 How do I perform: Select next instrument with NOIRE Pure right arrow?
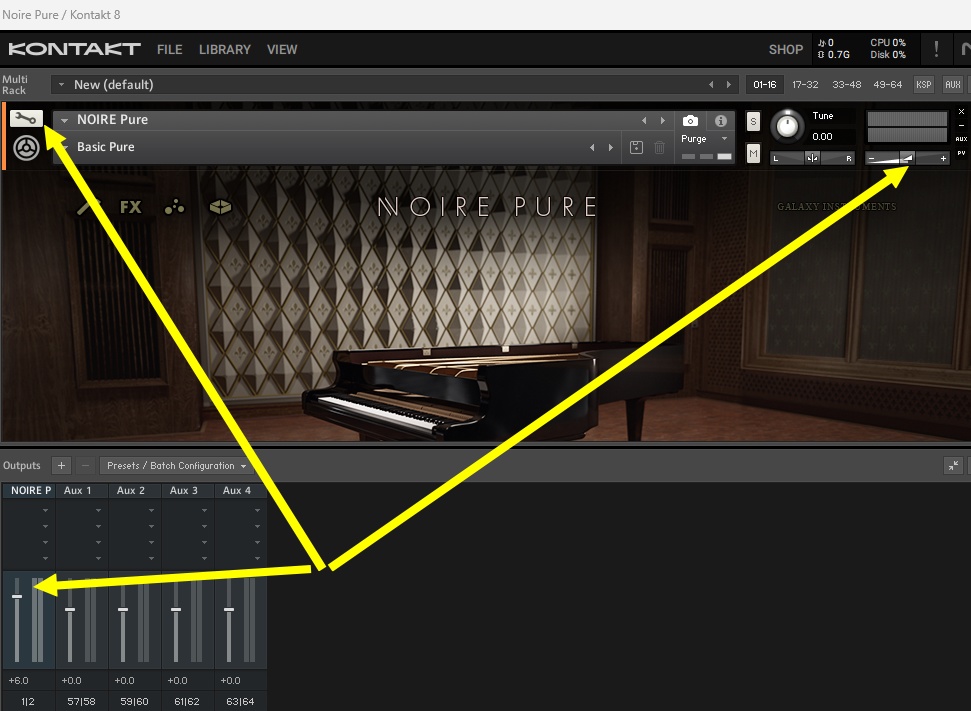[x=663, y=120]
